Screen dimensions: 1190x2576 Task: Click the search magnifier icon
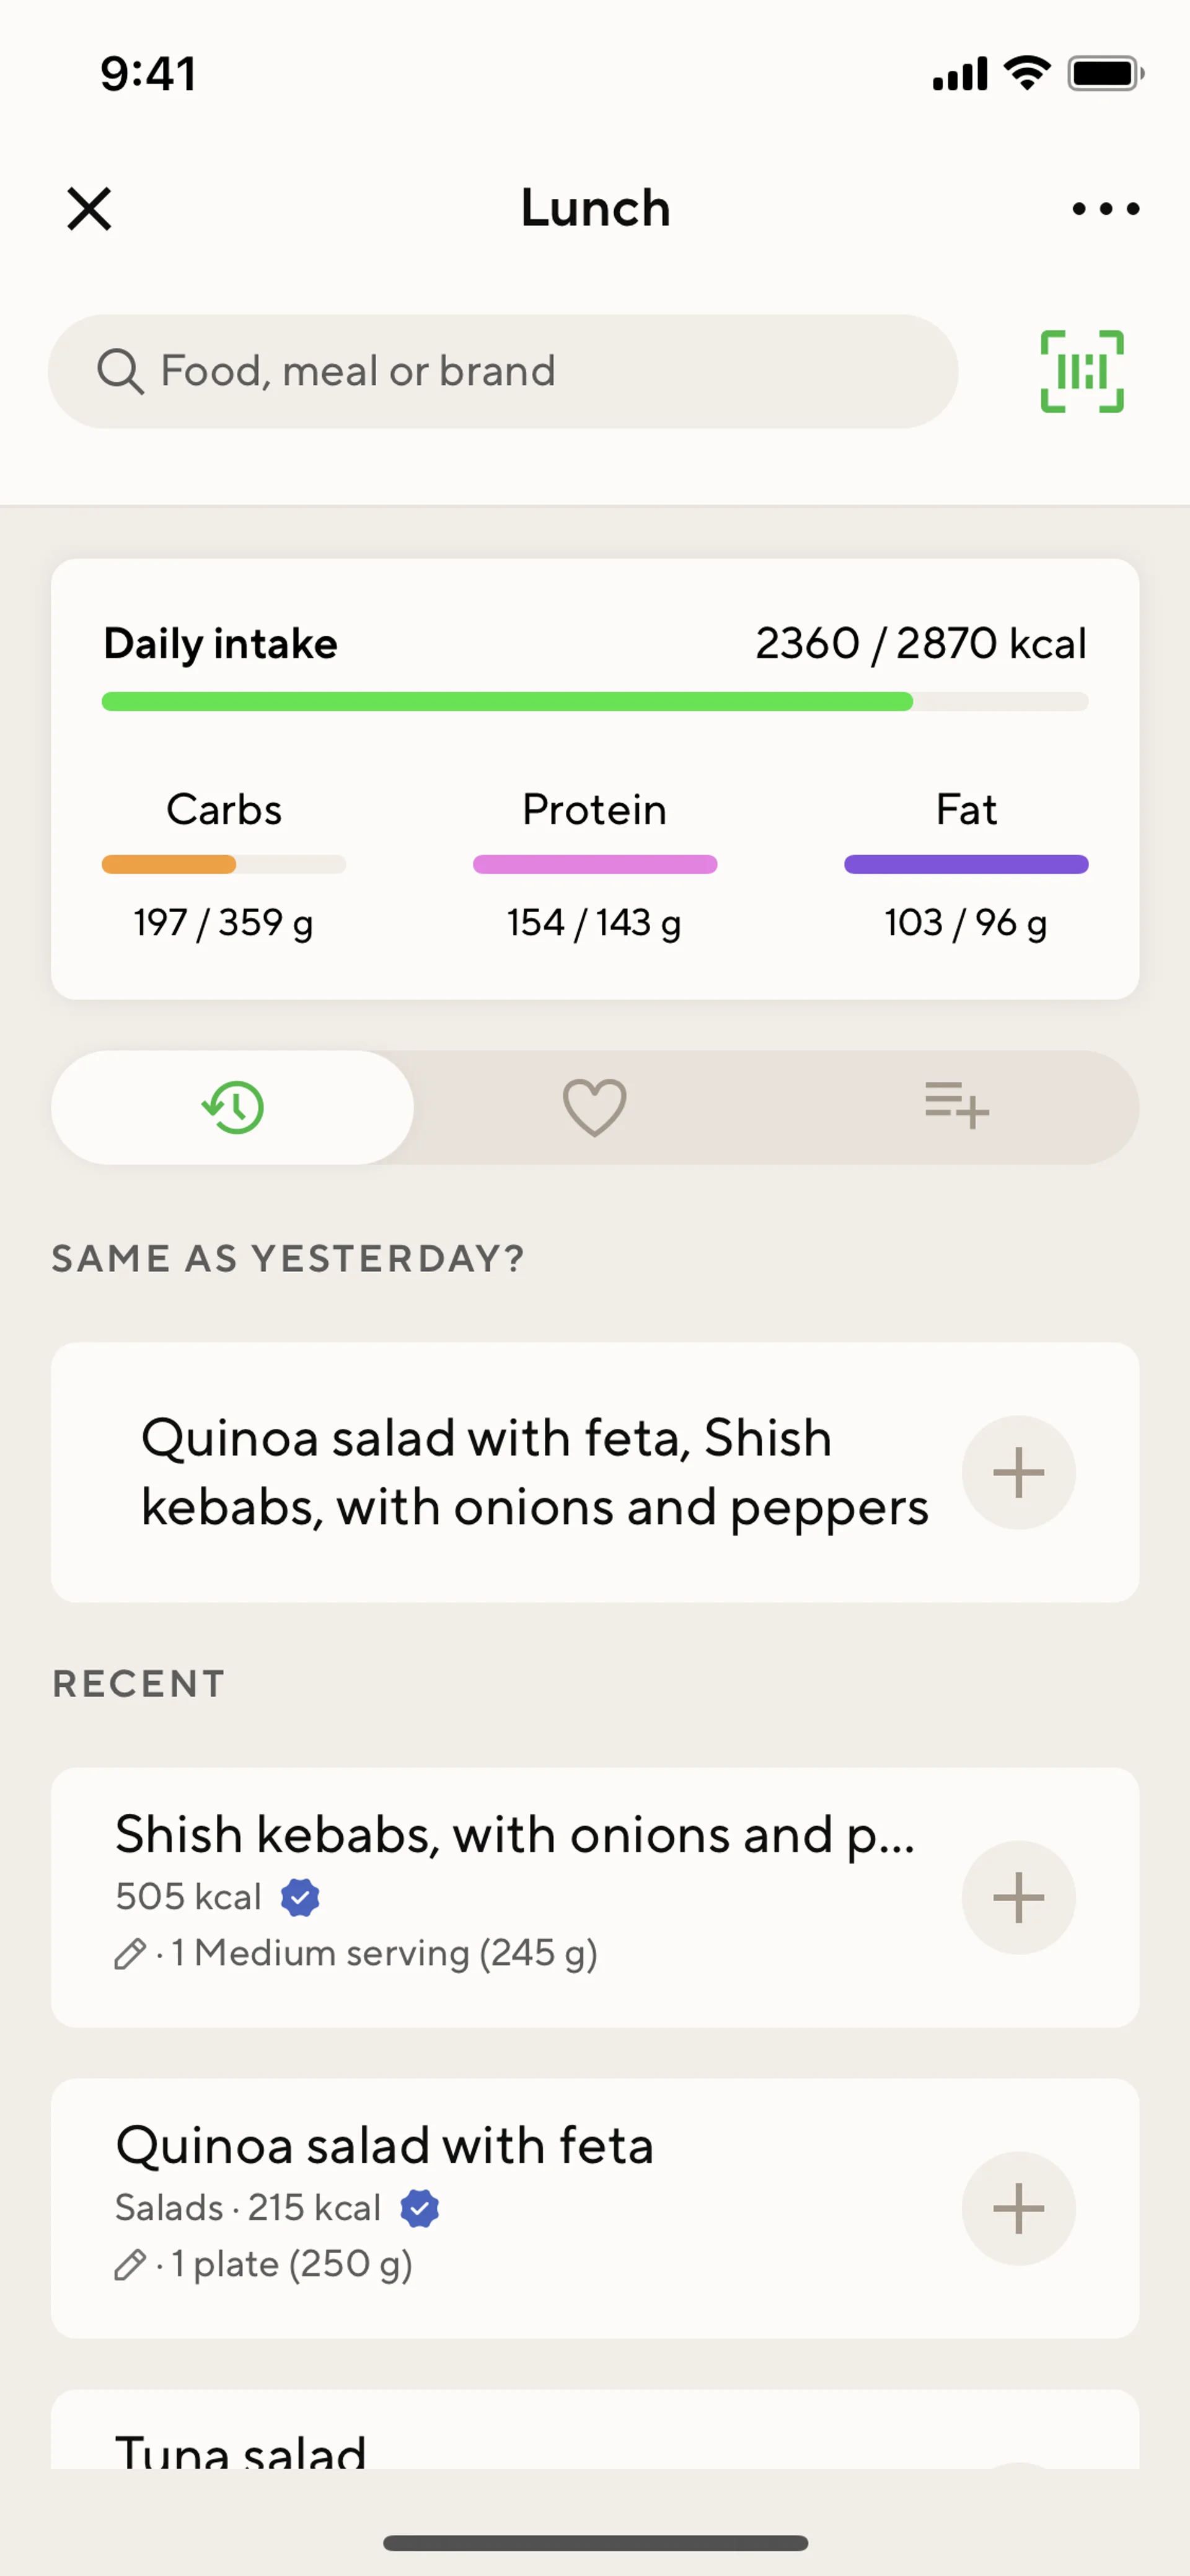[x=120, y=371]
